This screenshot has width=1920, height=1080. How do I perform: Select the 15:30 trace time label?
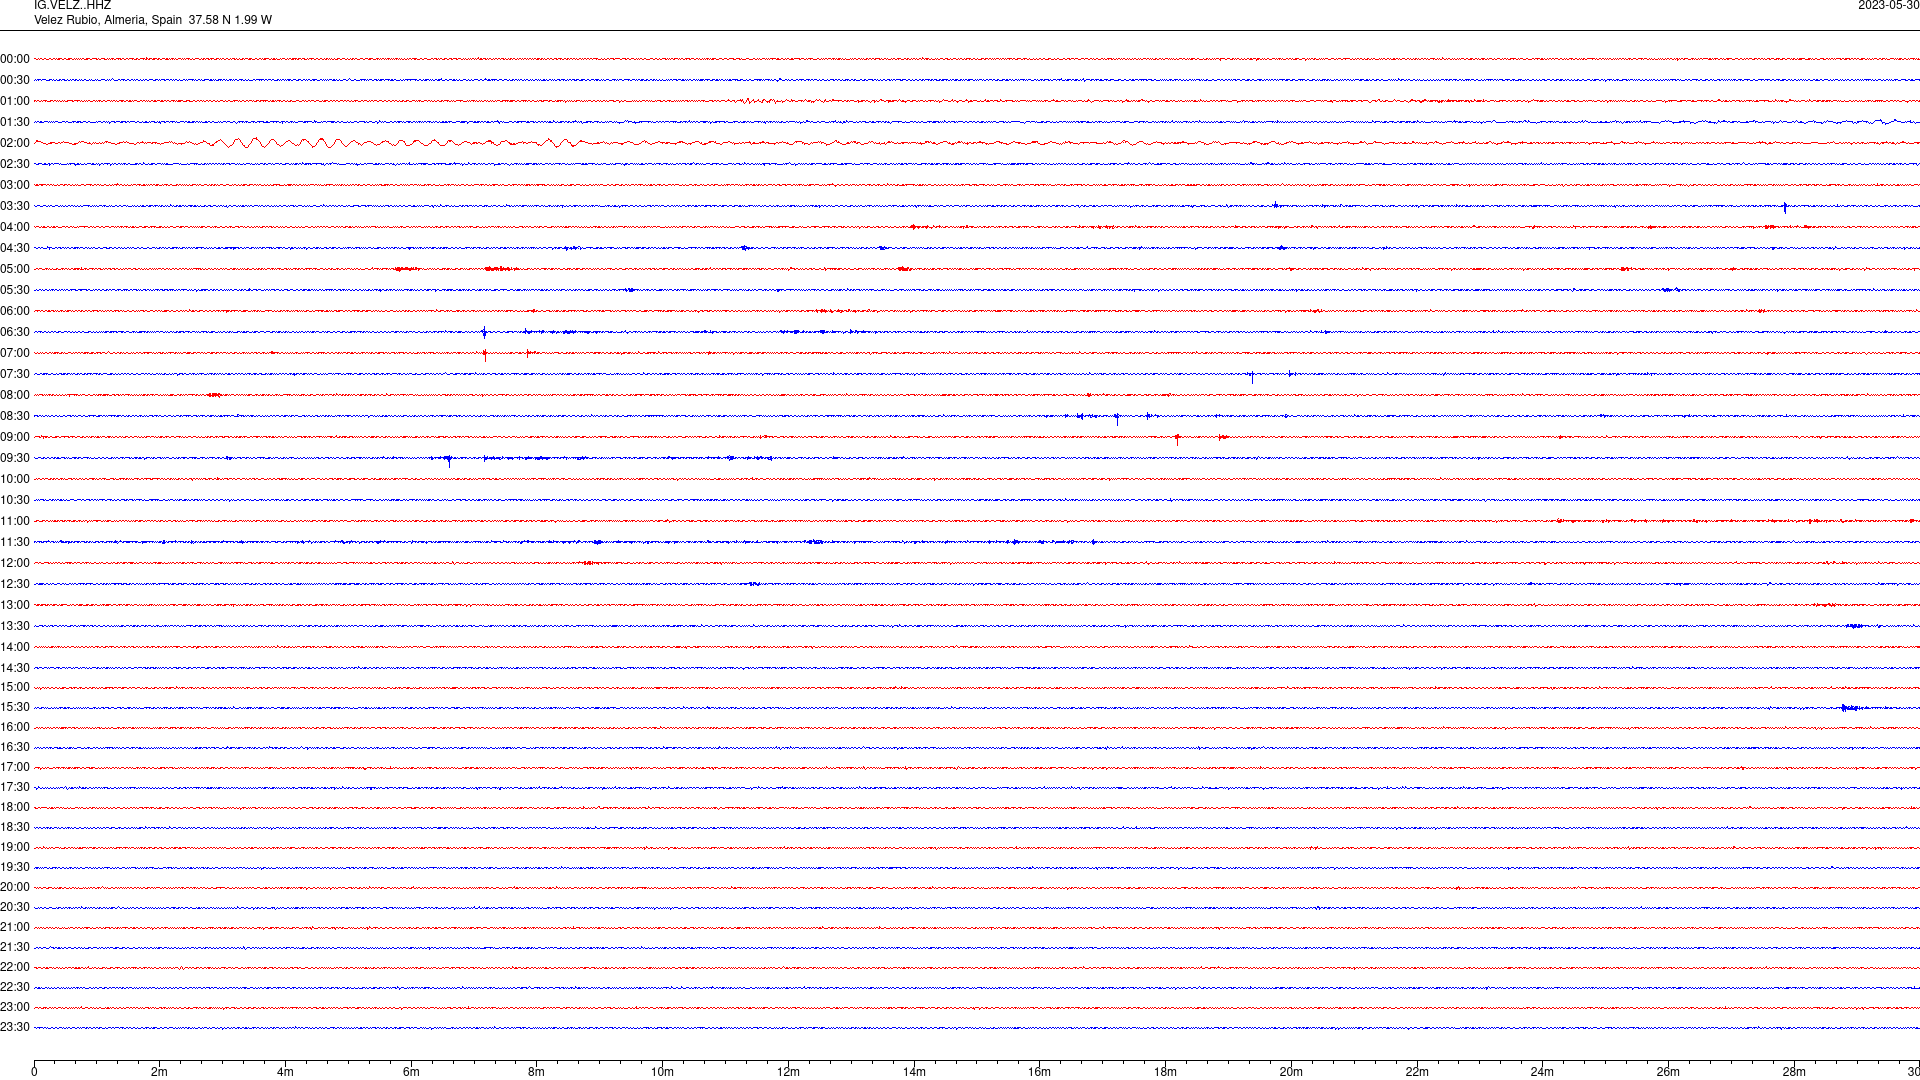[x=15, y=707]
